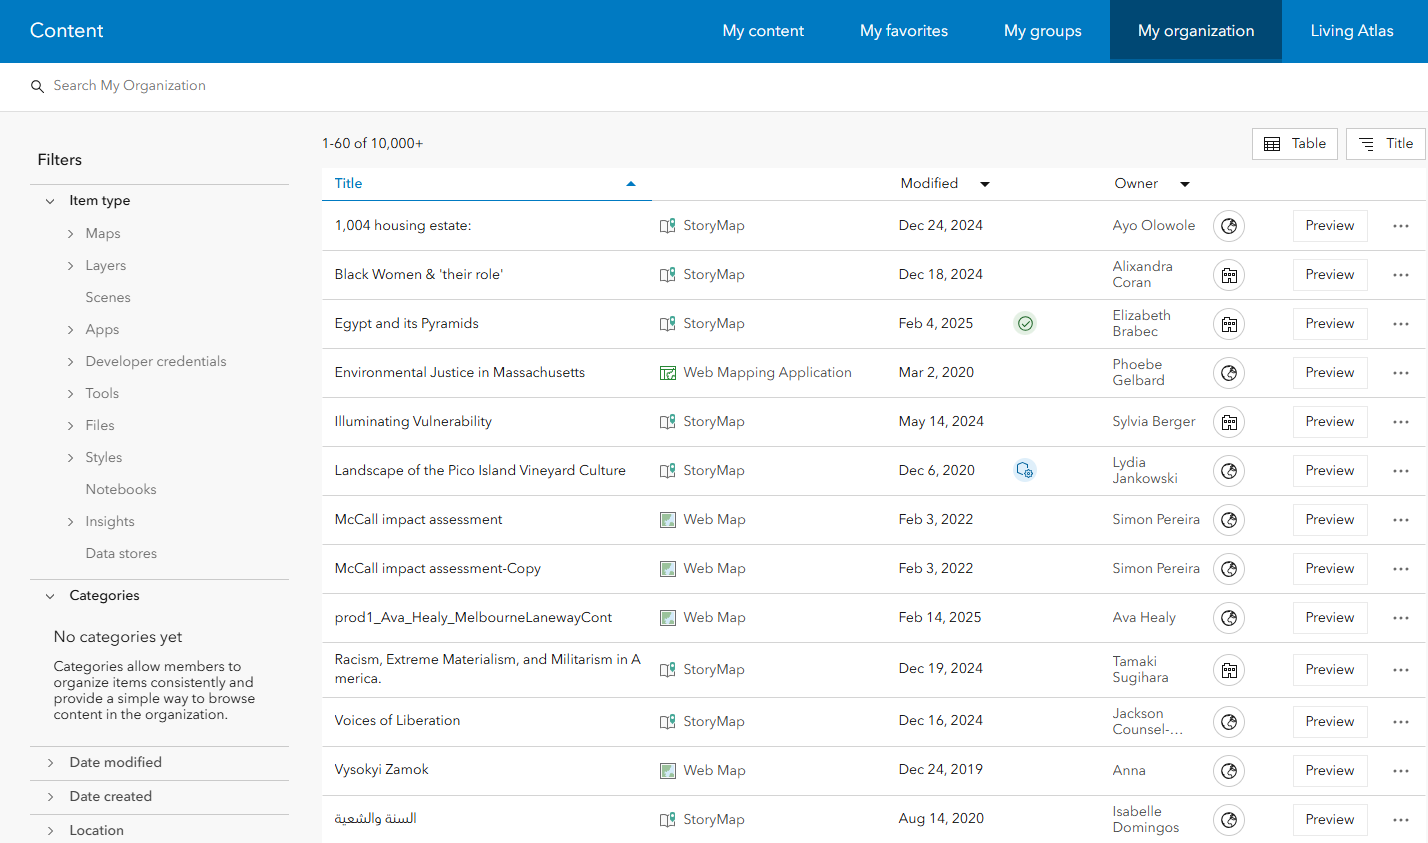
Task: Open owner Simon Pereira on McCall impact assessment
Action: (1156, 520)
